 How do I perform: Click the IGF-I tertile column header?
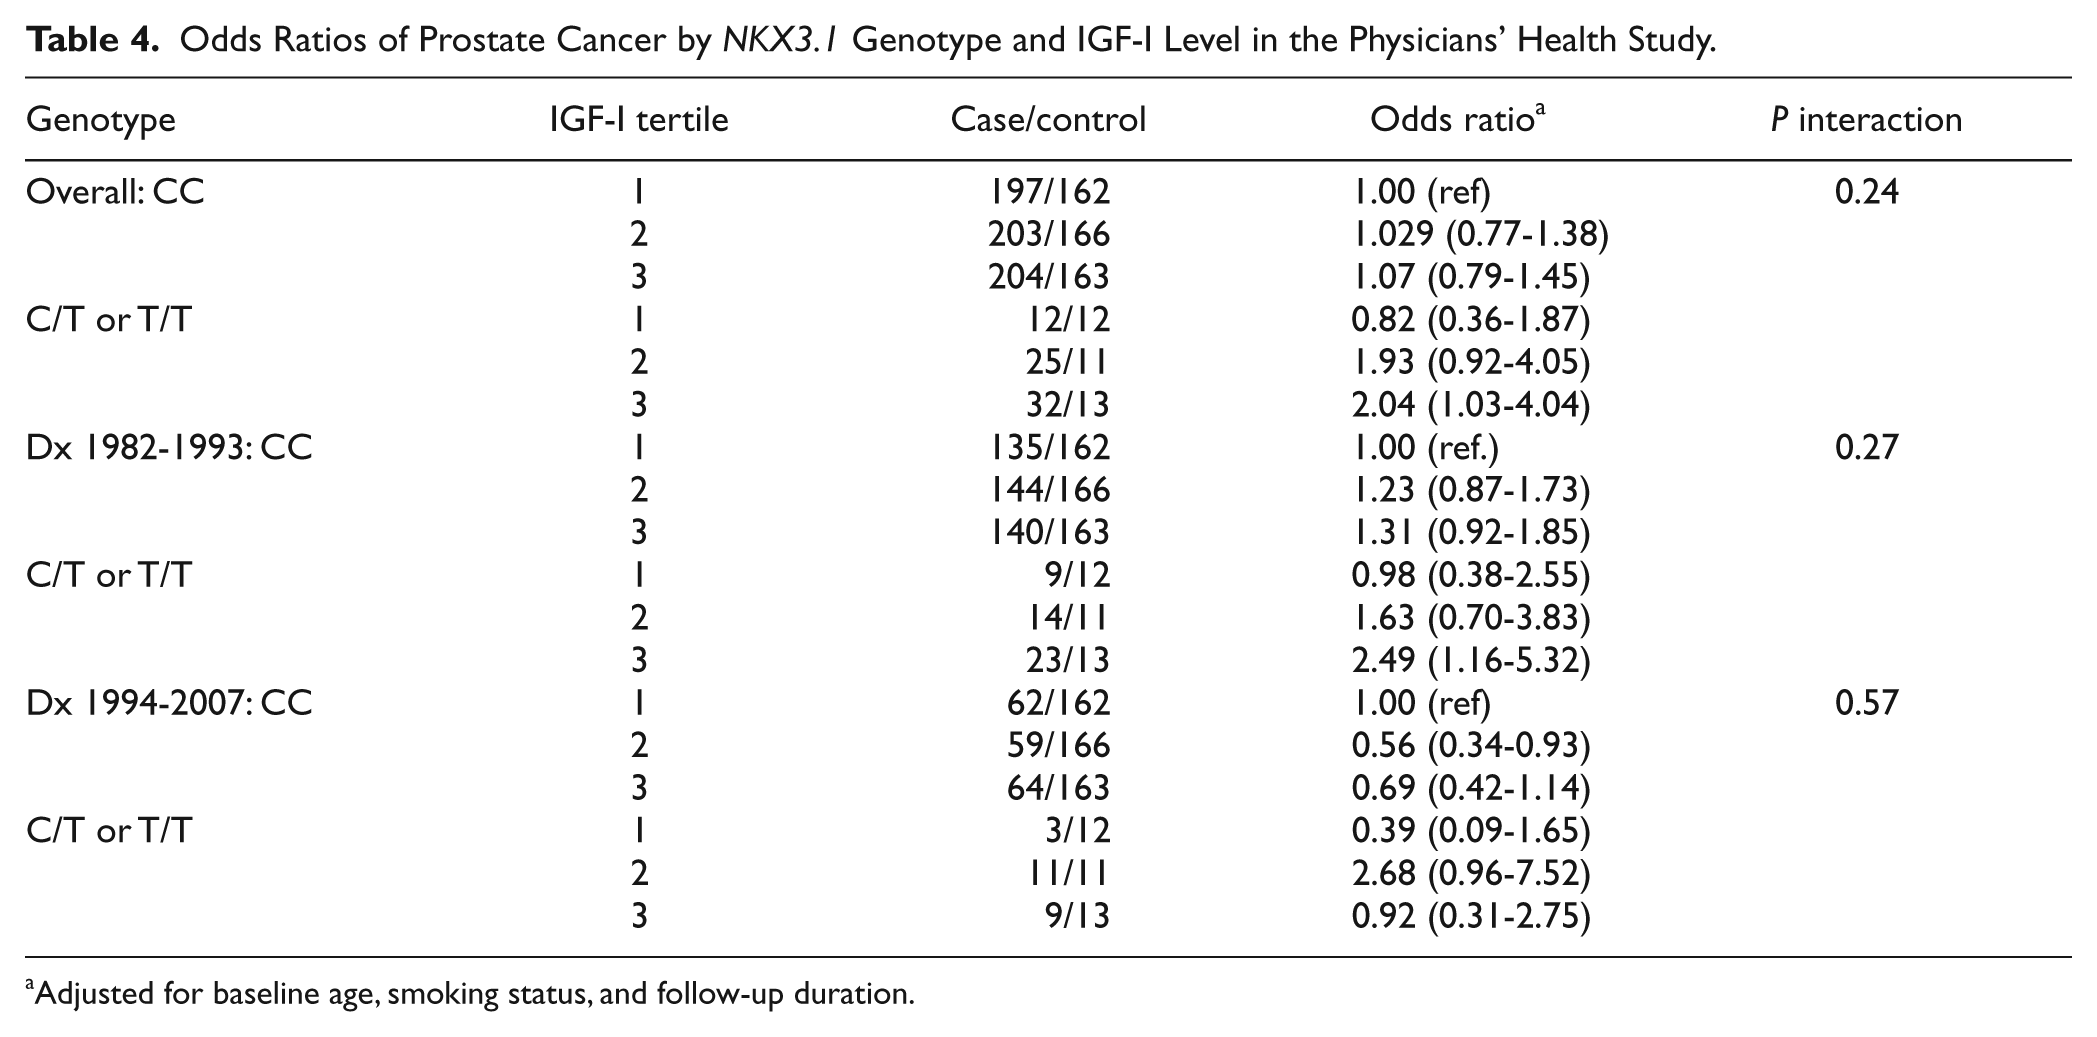point(639,119)
